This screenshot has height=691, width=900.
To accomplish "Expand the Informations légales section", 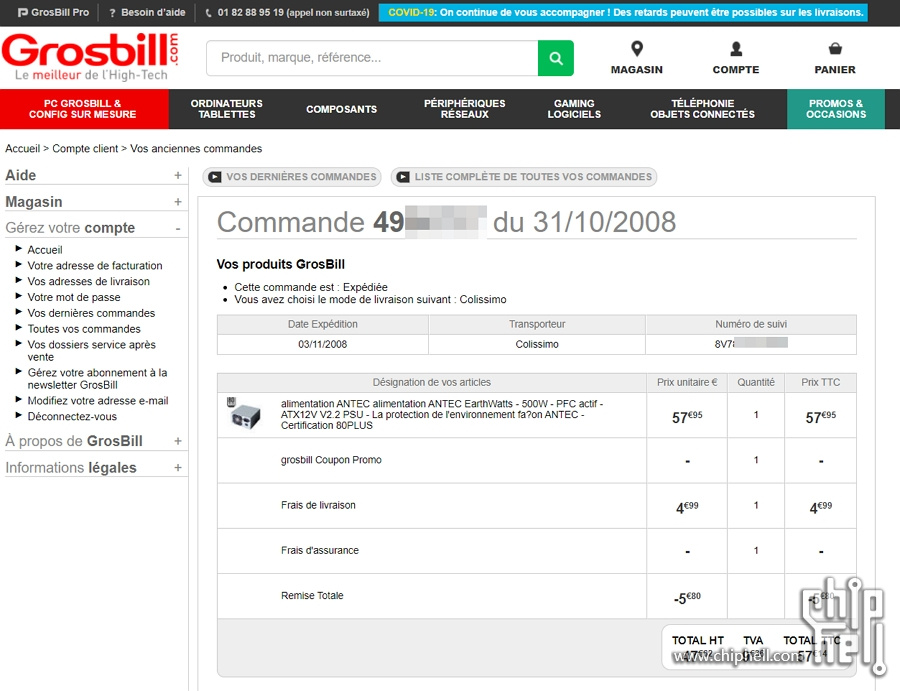I will (178, 468).
